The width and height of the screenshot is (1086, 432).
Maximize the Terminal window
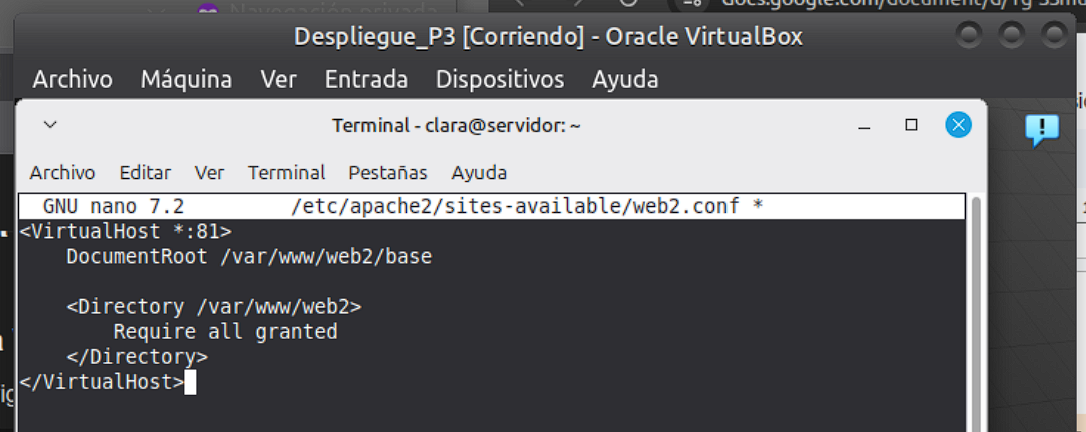(x=911, y=125)
